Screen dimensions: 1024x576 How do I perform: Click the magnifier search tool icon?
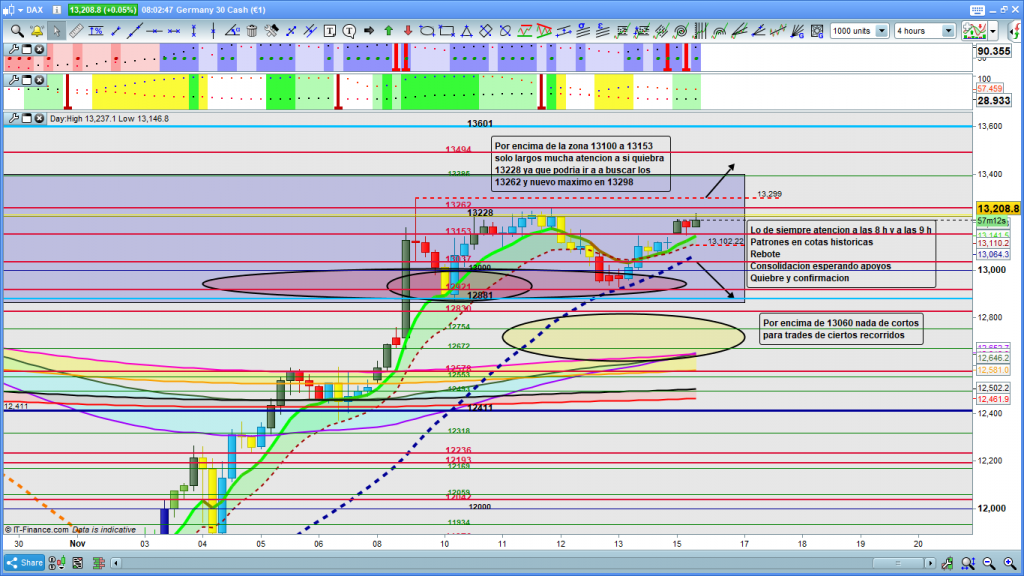(17, 31)
